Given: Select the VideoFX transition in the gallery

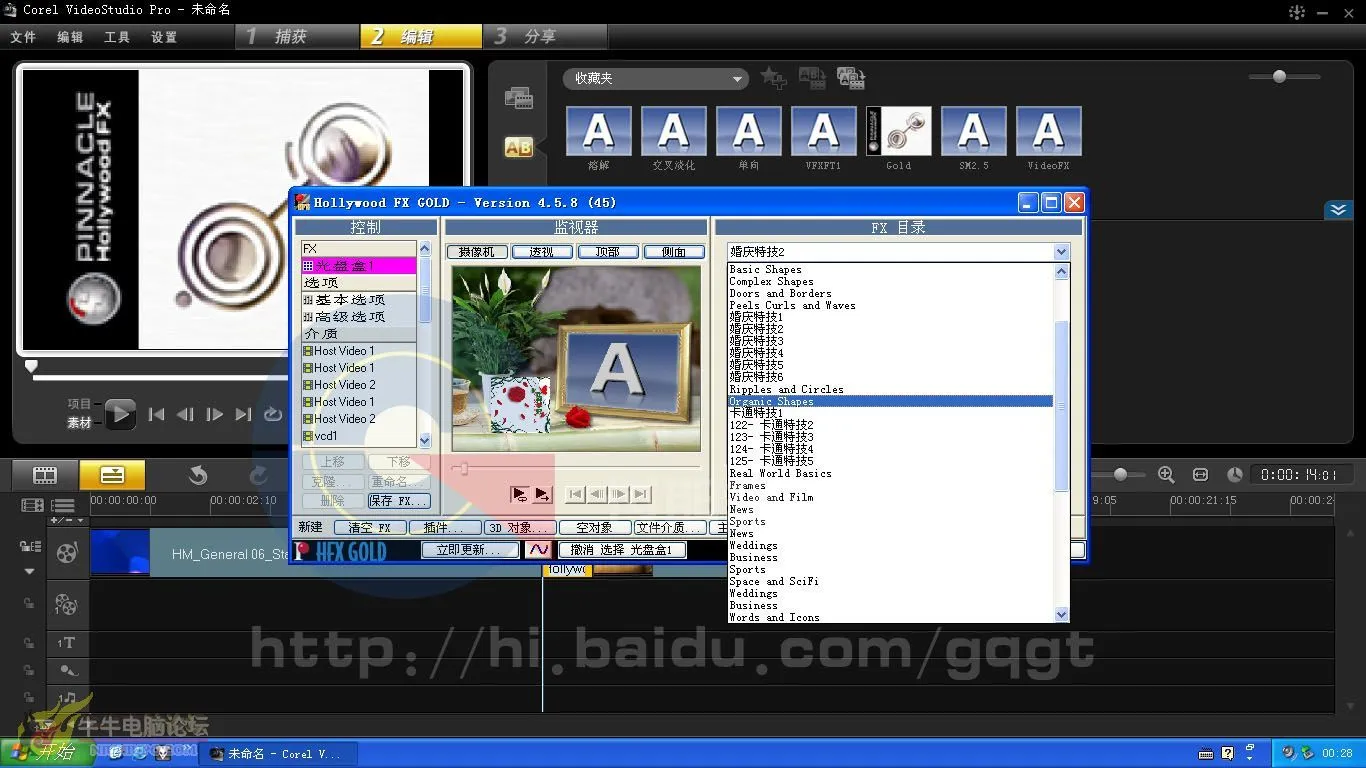Looking at the screenshot, I should [x=1048, y=131].
